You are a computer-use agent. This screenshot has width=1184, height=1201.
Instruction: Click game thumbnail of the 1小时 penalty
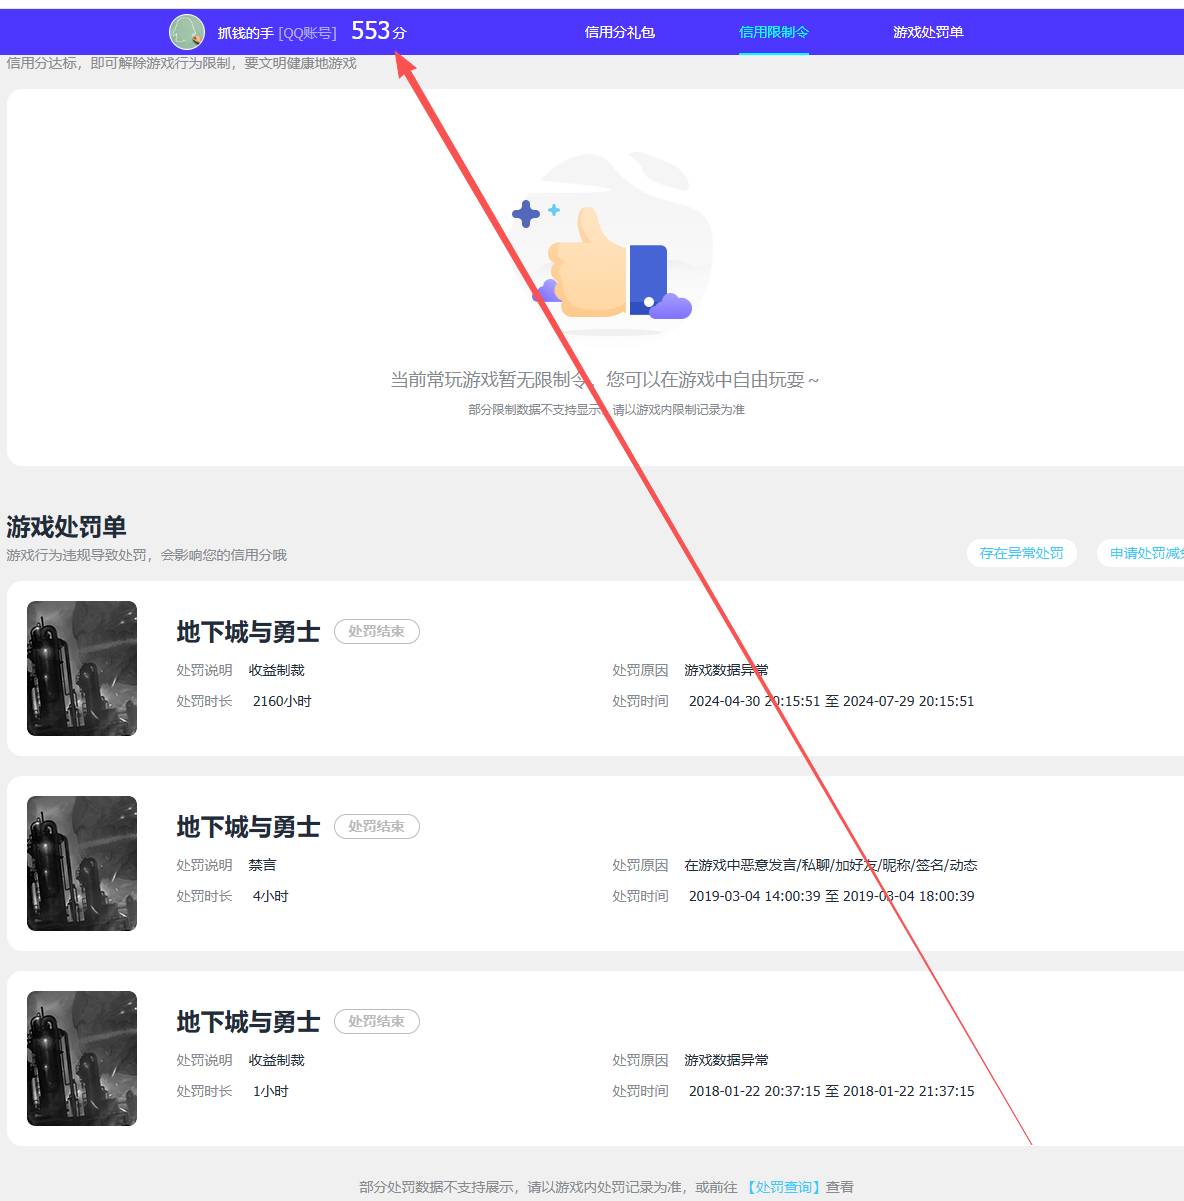pos(82,1058)
